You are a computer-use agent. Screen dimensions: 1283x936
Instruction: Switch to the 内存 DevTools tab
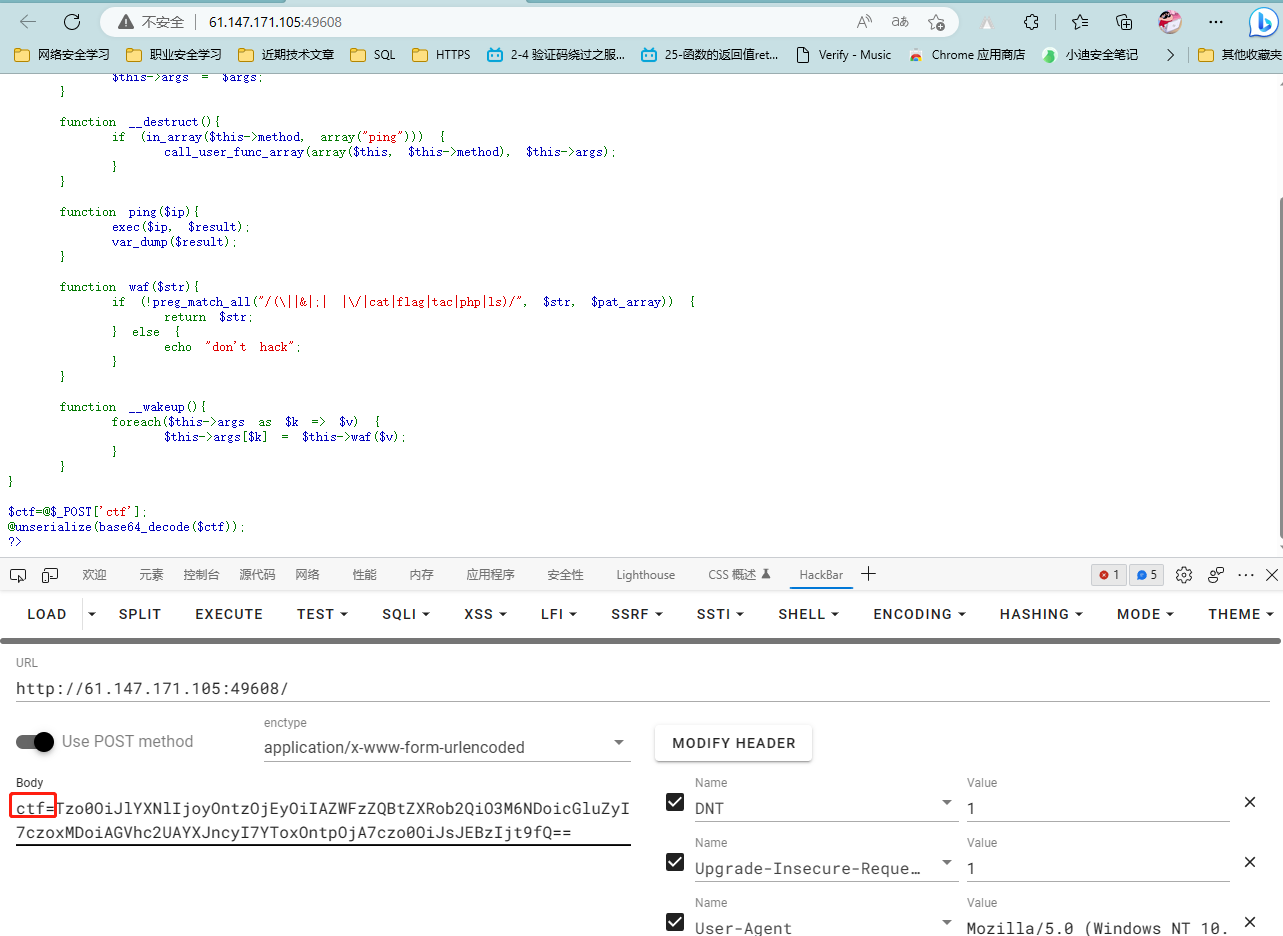pos(421,575)
